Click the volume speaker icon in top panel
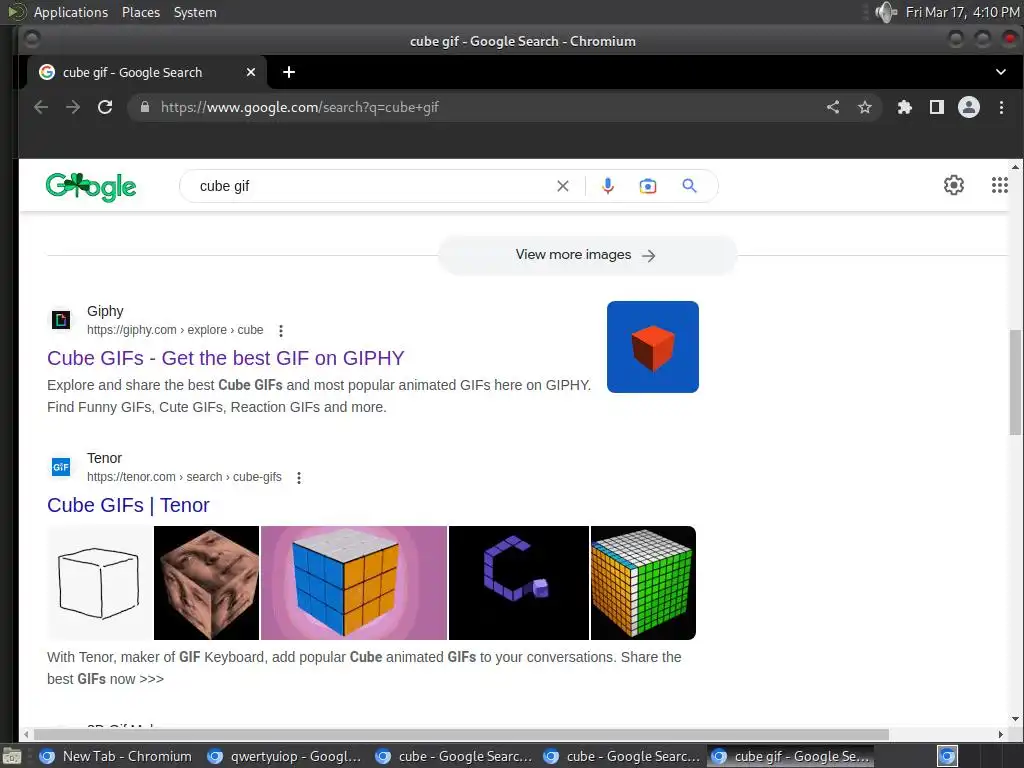The image size is (1024, 768). (886, 12)
